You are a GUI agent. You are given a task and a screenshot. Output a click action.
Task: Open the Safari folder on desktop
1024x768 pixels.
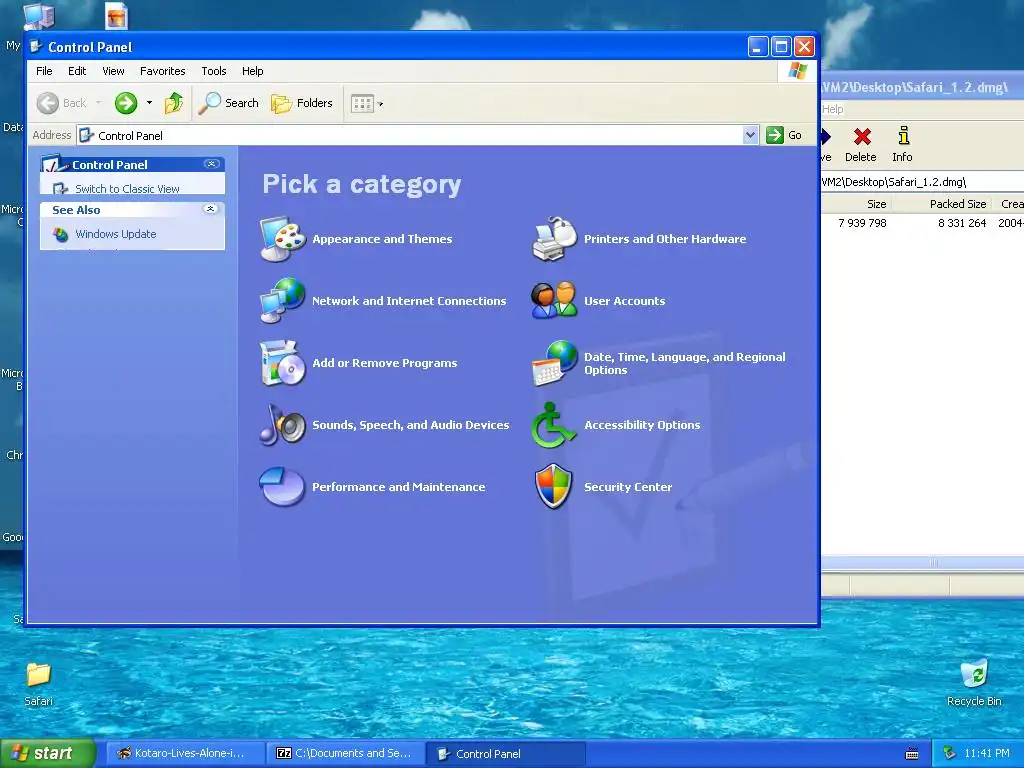[x=39, y=684]
